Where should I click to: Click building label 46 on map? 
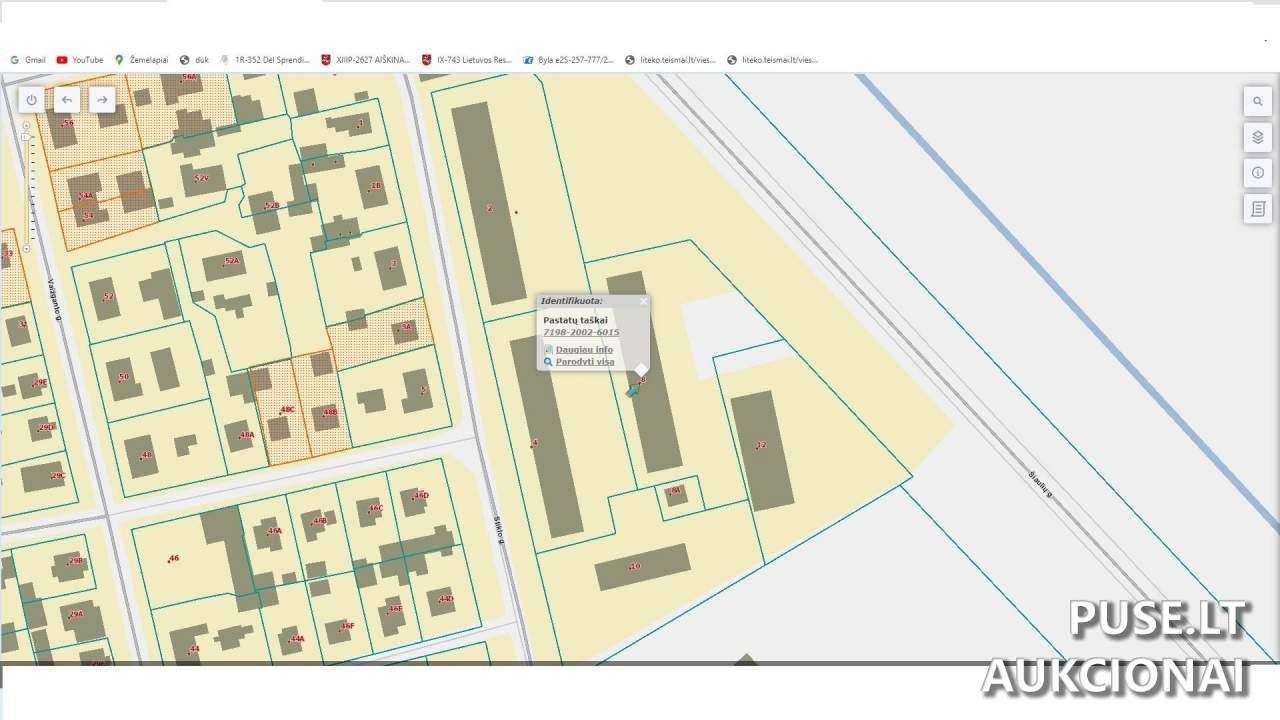point(174,558)
